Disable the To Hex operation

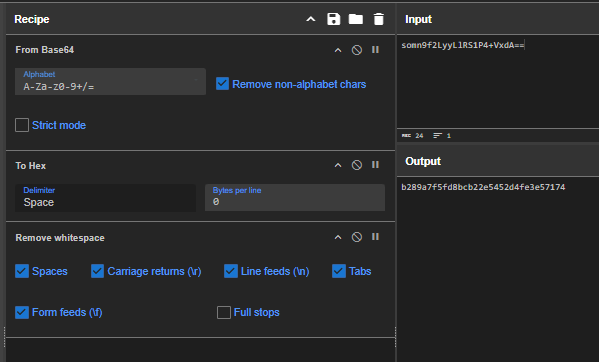(357, 165)
